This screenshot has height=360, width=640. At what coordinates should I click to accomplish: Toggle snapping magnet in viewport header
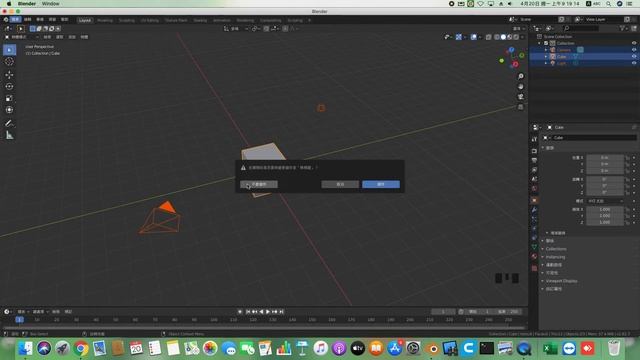click(266, 29)
